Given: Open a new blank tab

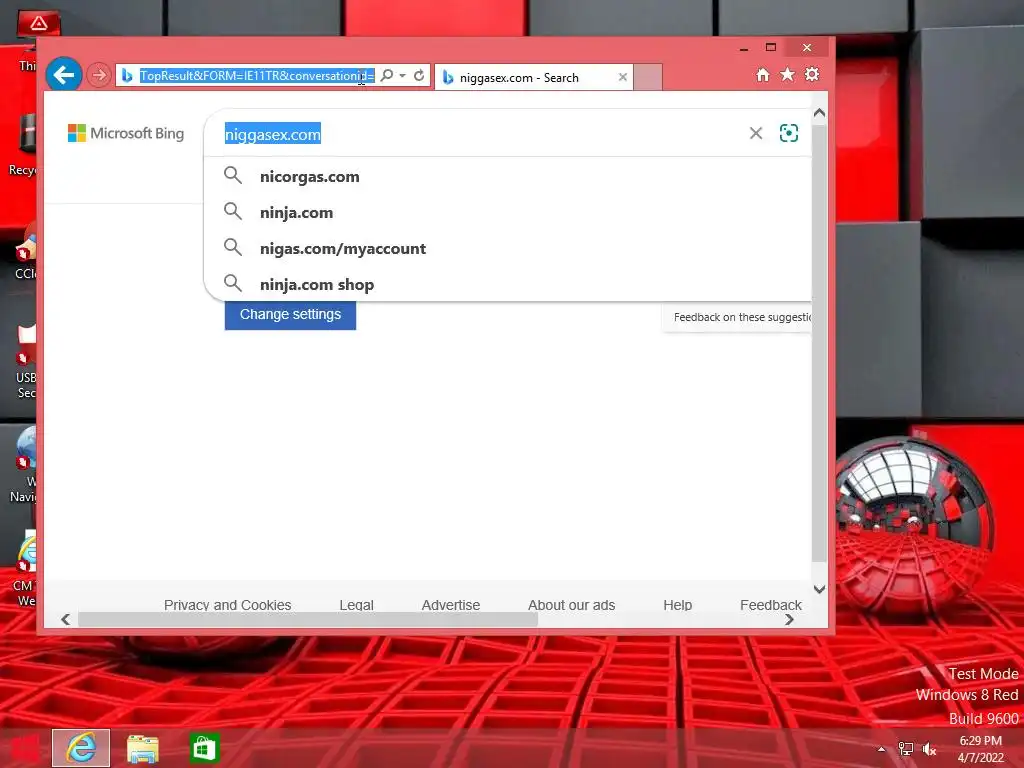Looking at the screenshot, I should (x=648, y=77).
